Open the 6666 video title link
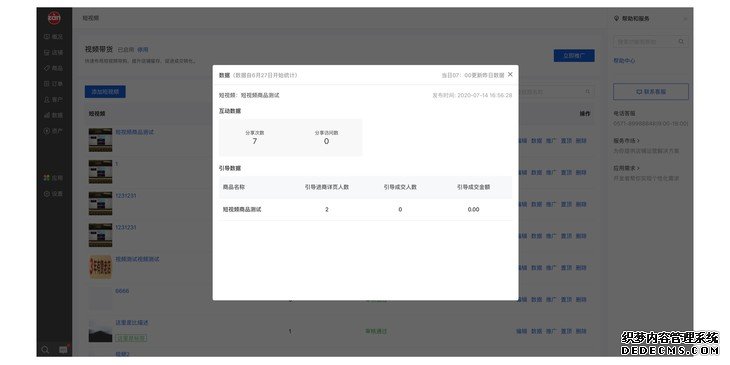The width and height of the screenshot is (730, 365). [122, 291]
